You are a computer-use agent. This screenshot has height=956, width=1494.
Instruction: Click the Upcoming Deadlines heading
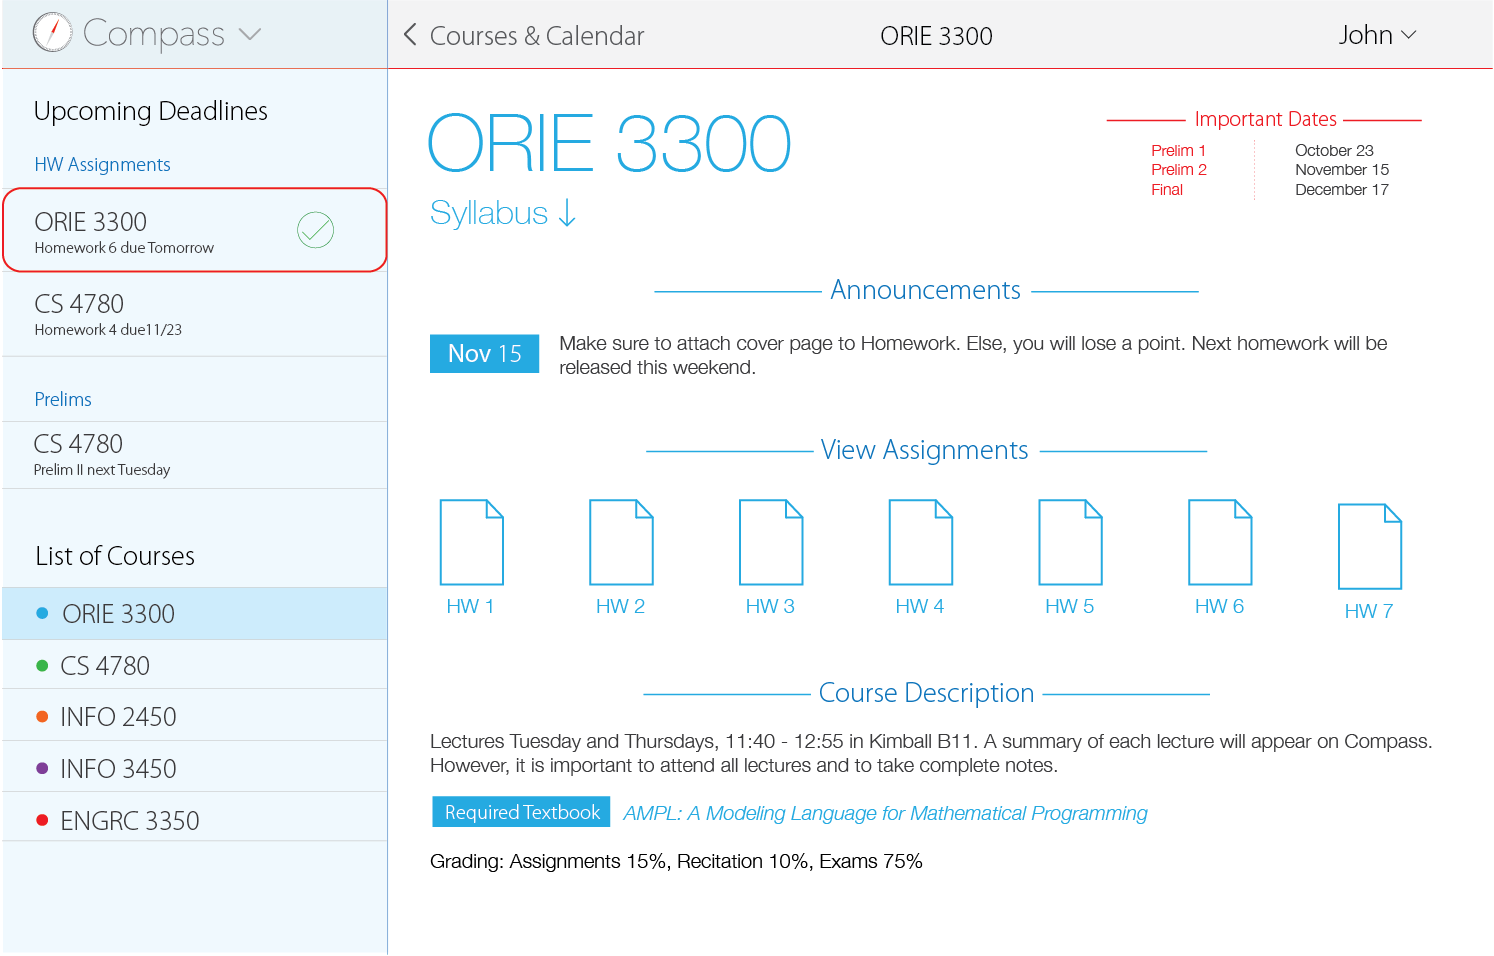tap(151, 111)
